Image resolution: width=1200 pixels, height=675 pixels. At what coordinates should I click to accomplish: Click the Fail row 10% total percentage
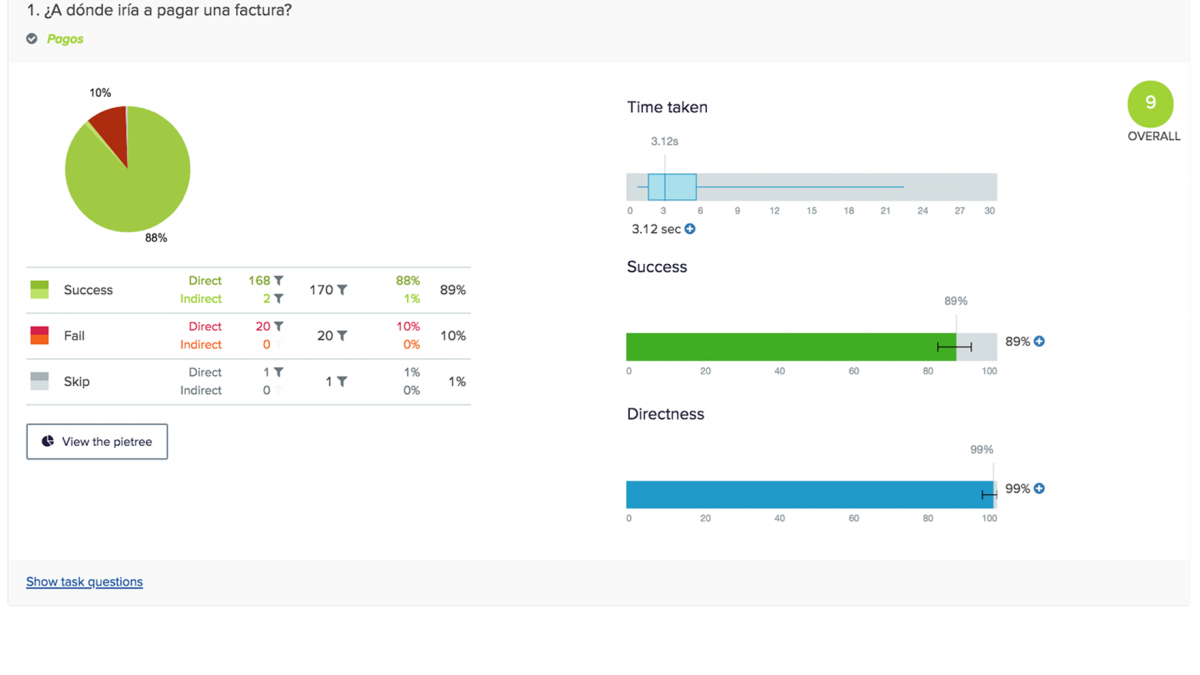pos(453,336)
